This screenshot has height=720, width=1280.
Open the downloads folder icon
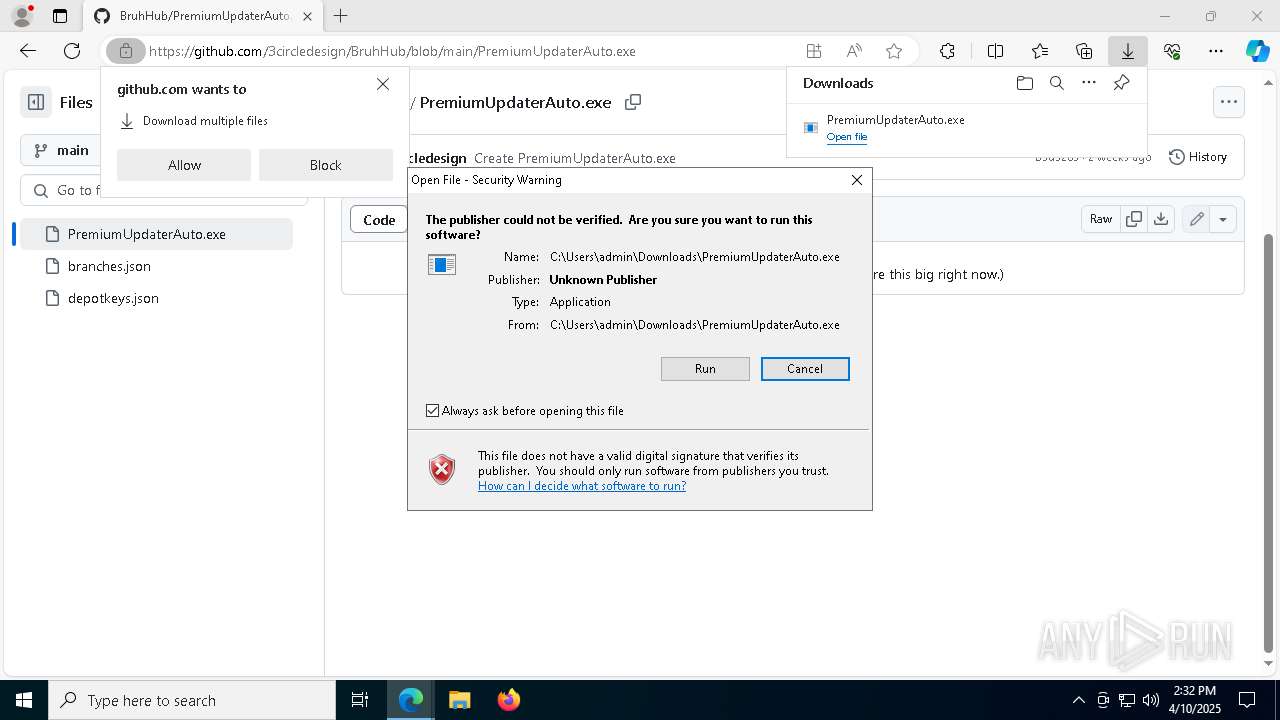click(1024, 83)
